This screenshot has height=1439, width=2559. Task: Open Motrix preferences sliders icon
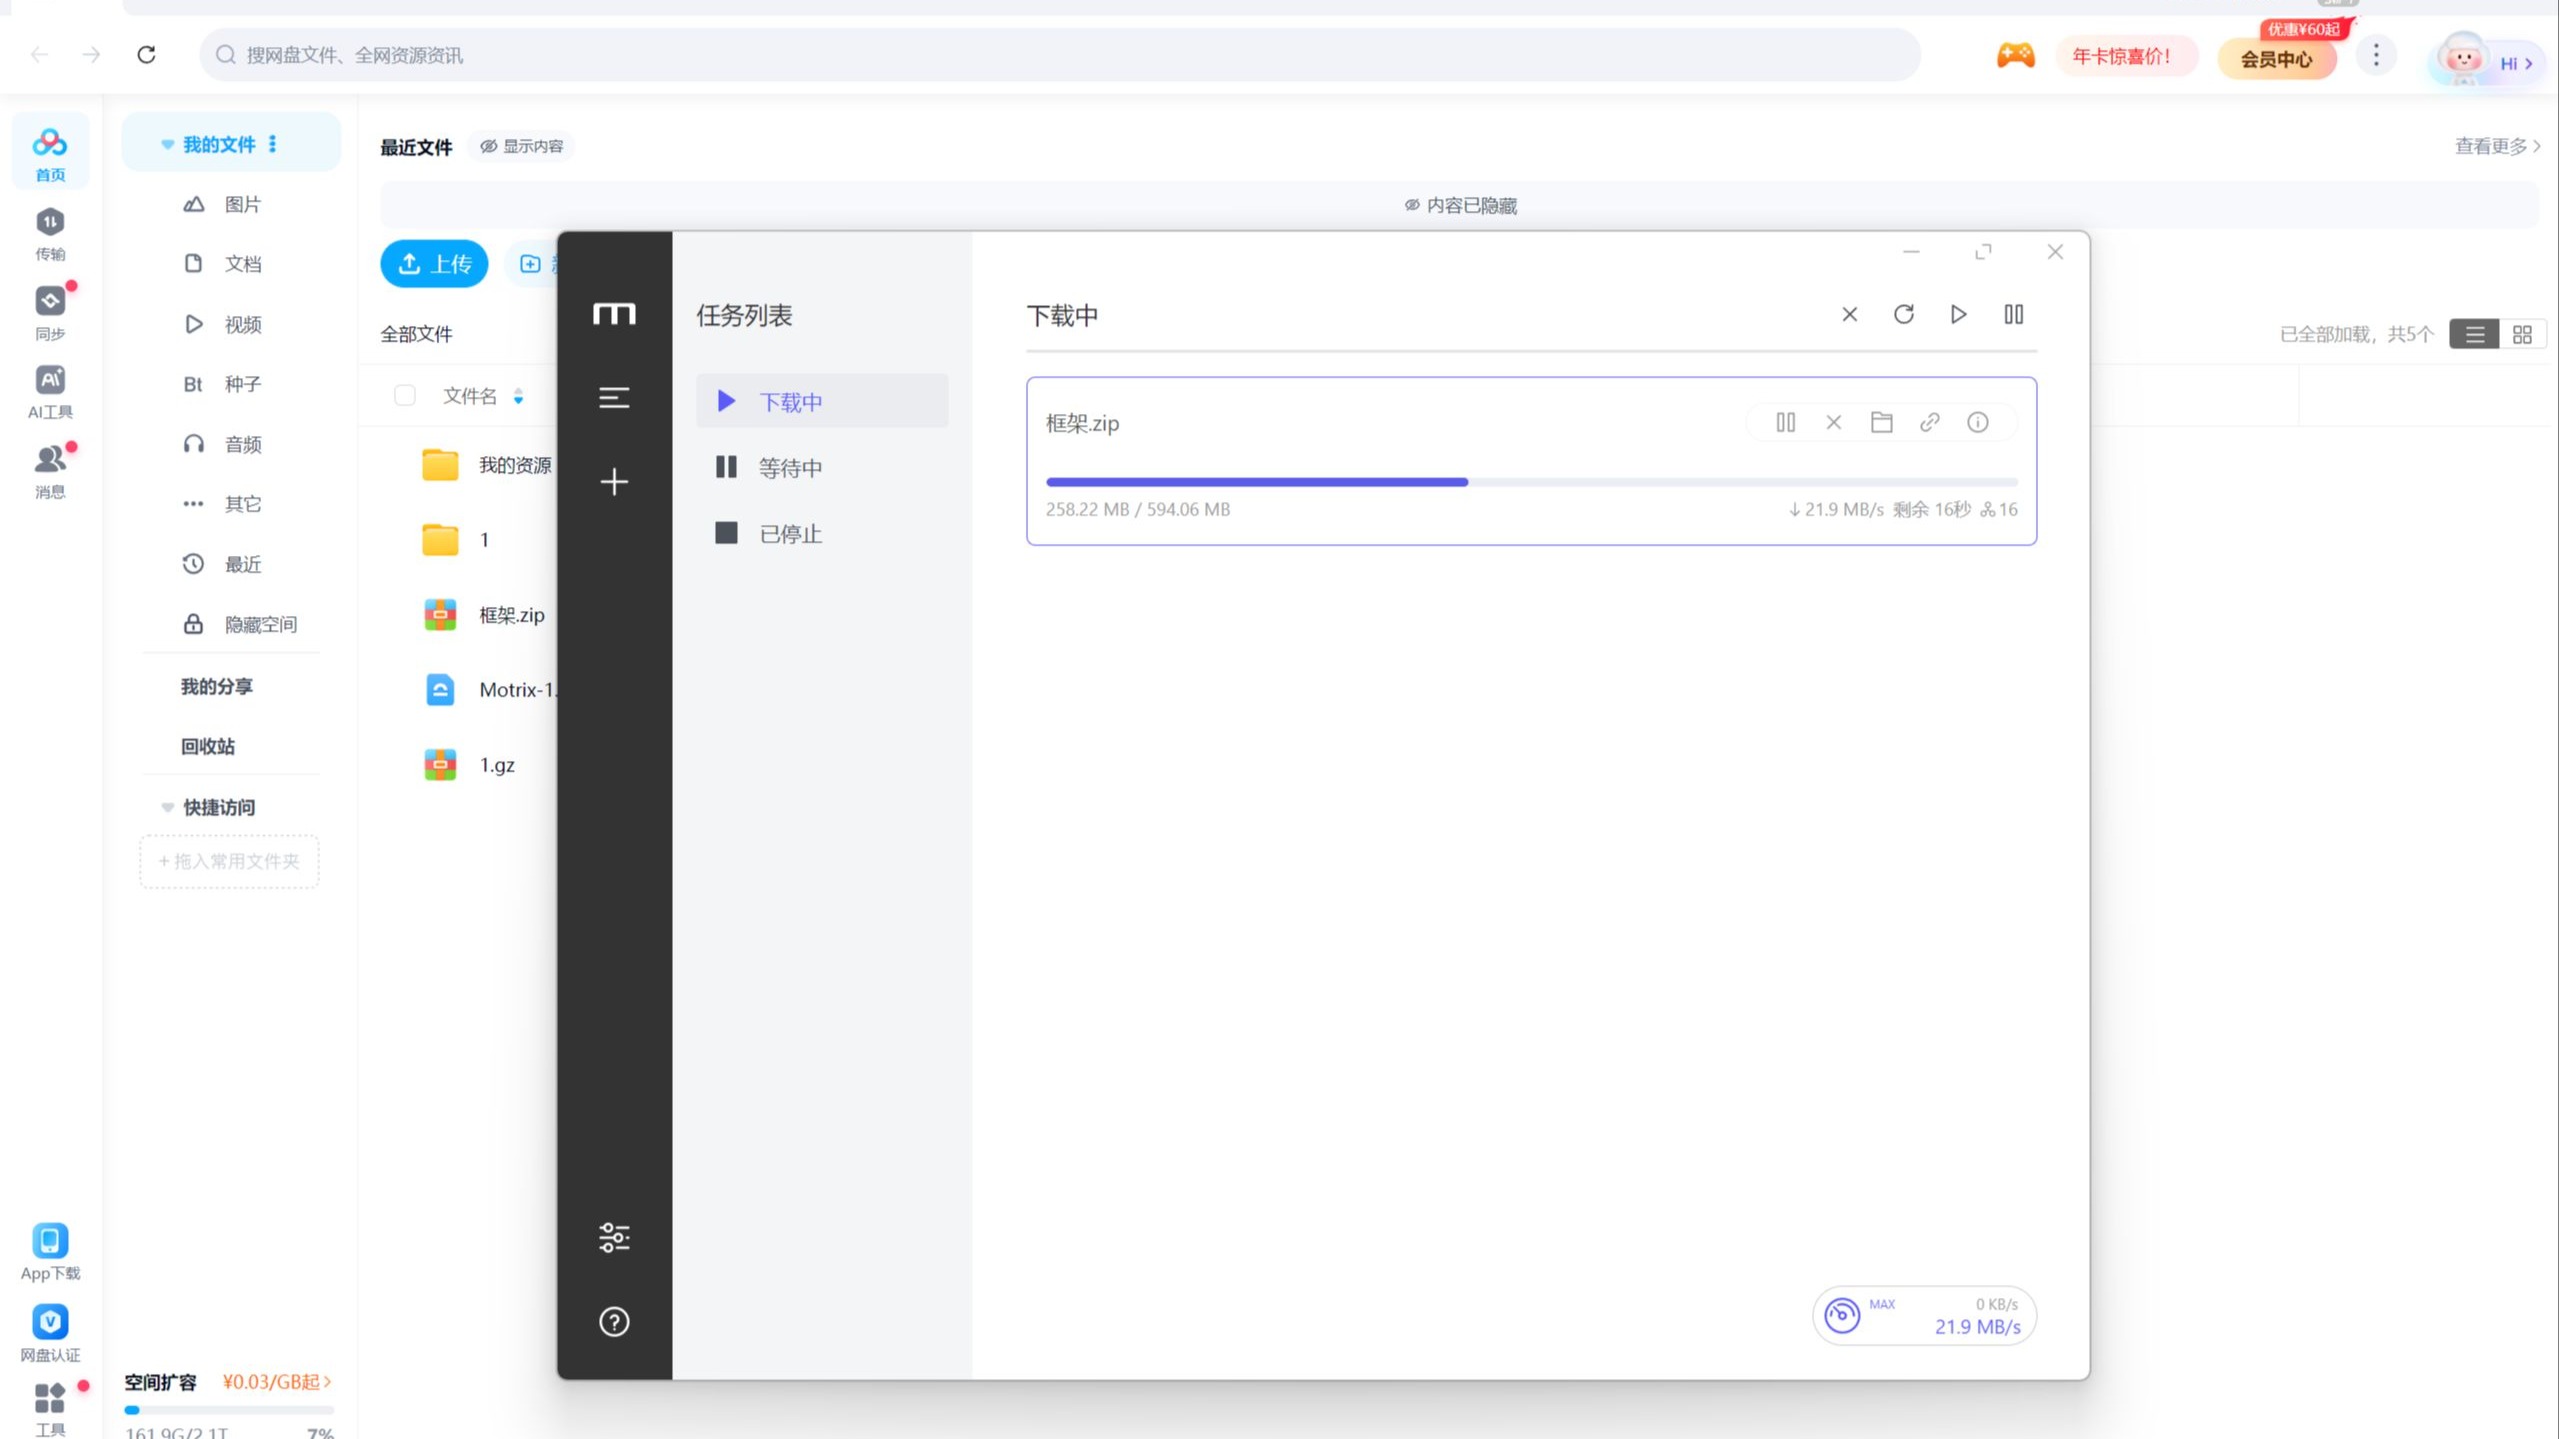tap(614, 1237)
